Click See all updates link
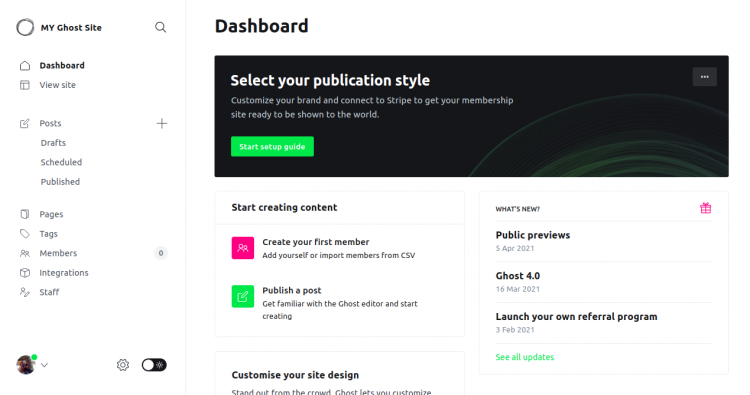Viewport: 750px width, 395px height. [x=525, y=357]
